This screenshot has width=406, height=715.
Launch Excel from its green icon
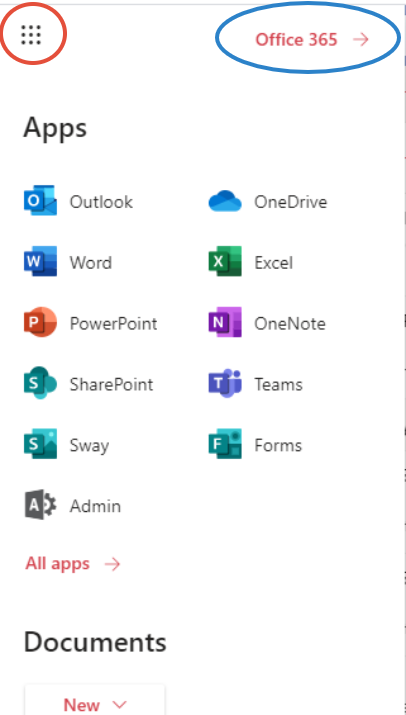pos(225,262)
